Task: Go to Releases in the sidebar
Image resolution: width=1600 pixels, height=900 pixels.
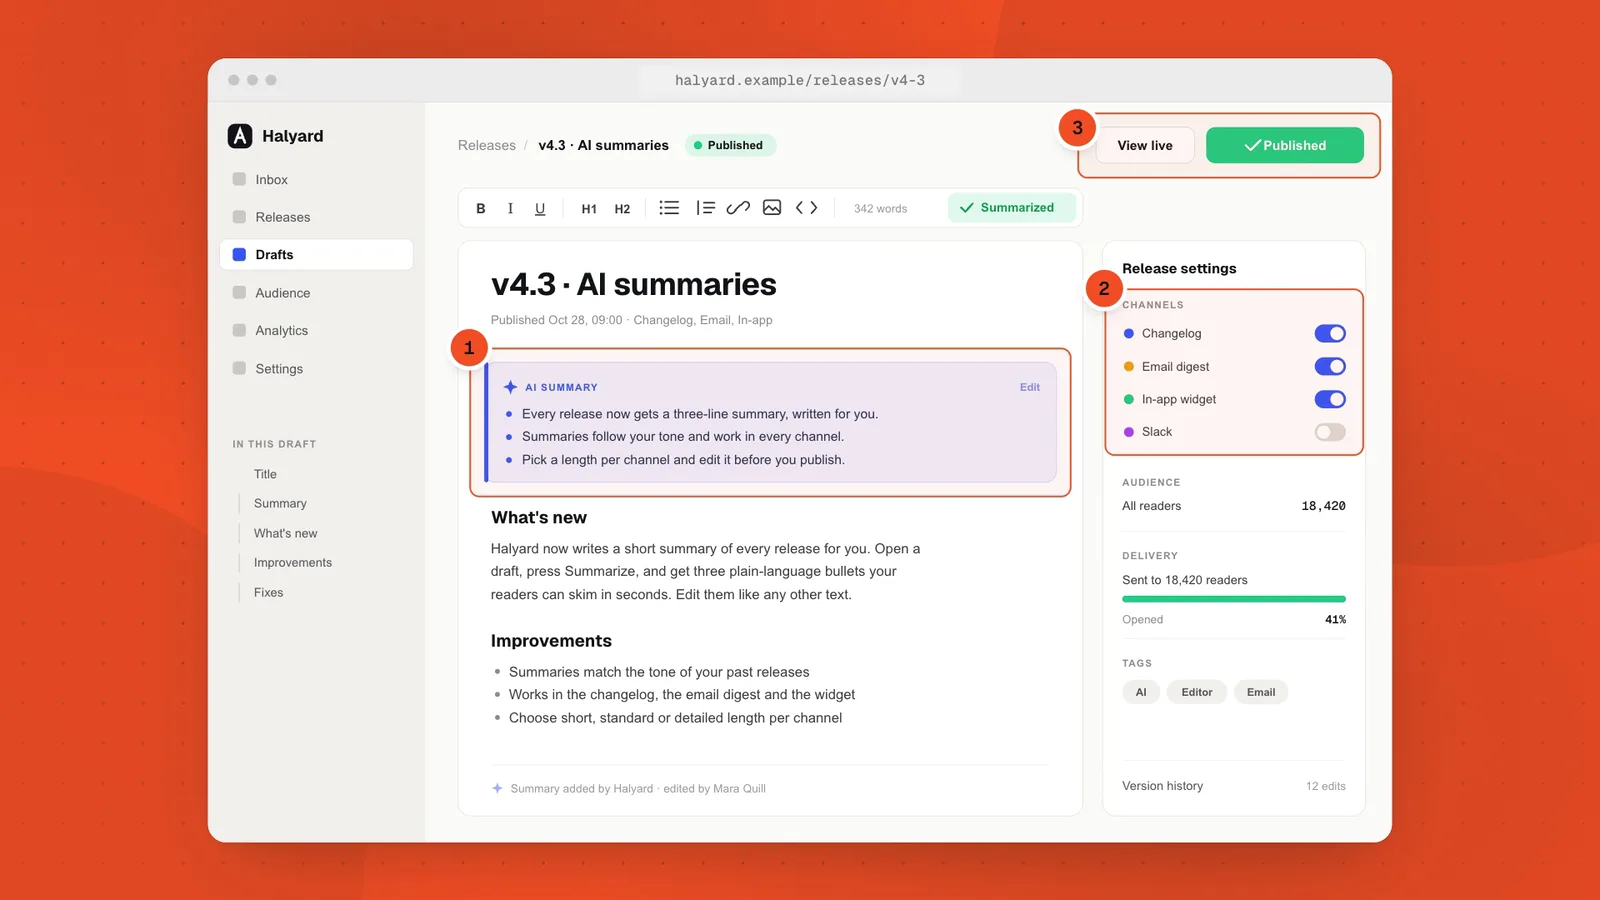Action: 316,217
